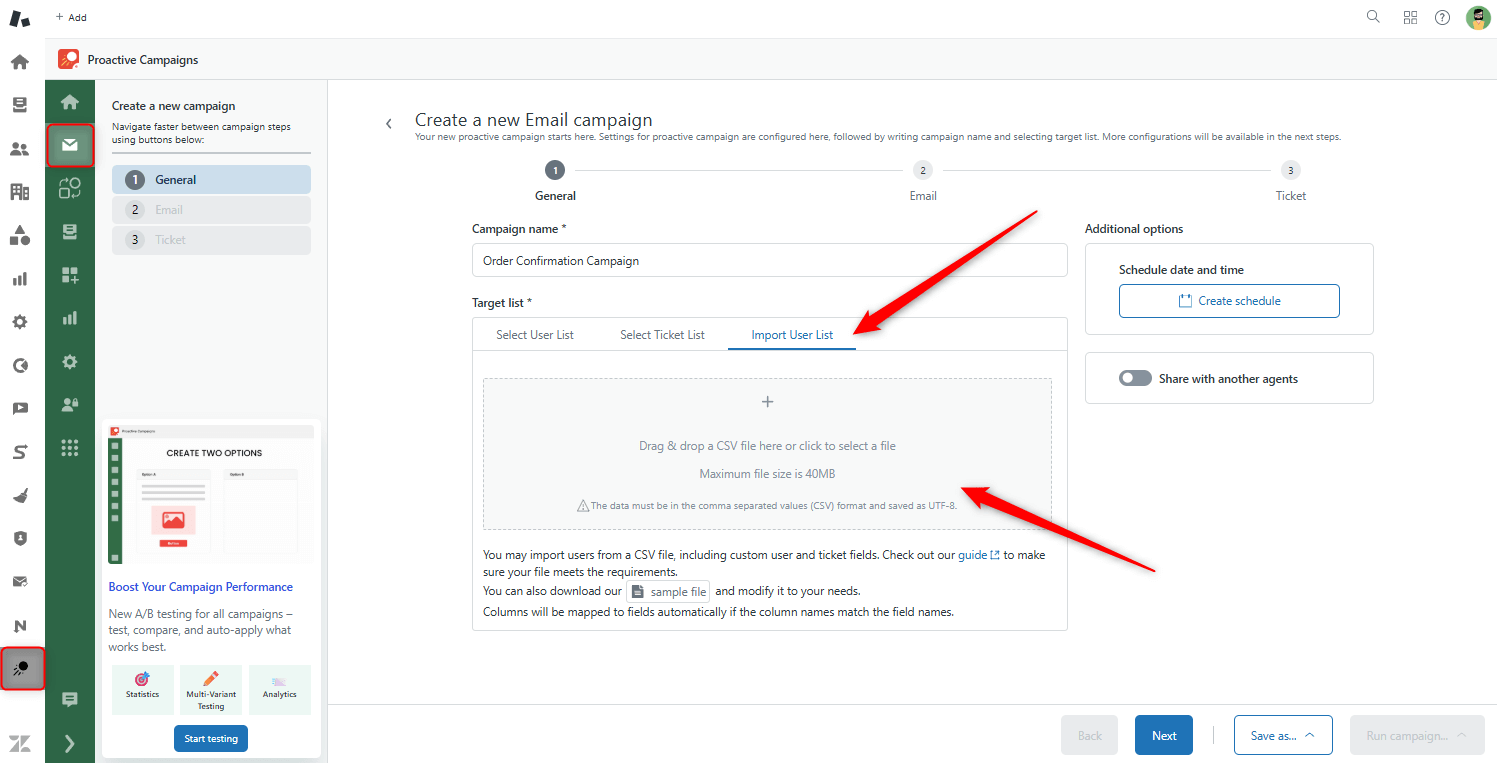Select the bar chart analytics icon in sidebar
Viewport: 1497px width, 763px height.
(70, 319)
